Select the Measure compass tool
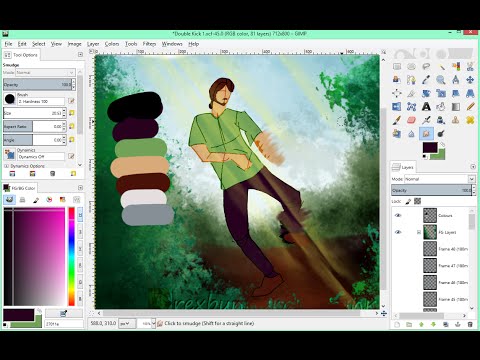480x360 pixels. [456, 80]
